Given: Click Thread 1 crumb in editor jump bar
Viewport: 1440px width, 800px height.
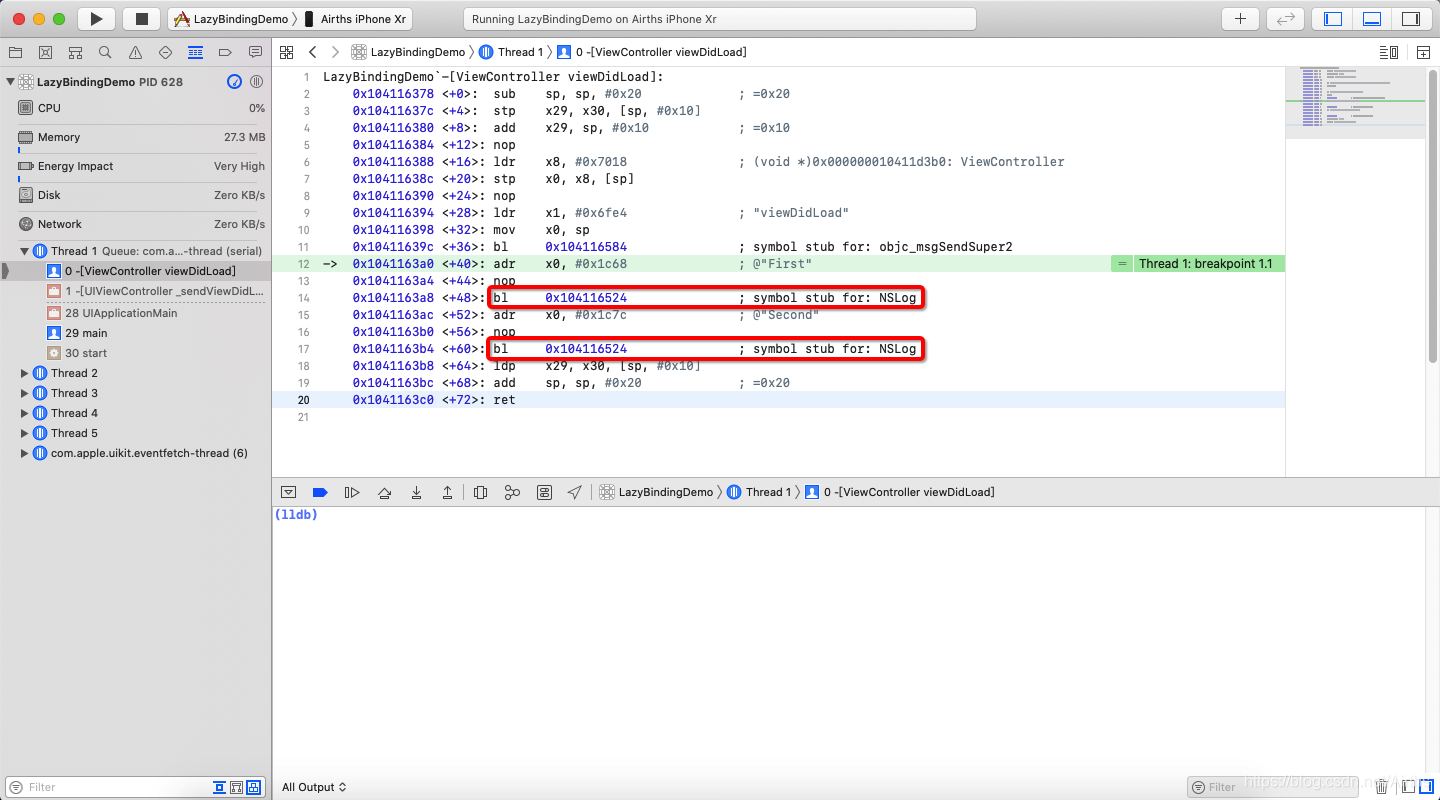Looking at the screenshot, I should pyautogui.click(x=511, y=52).
